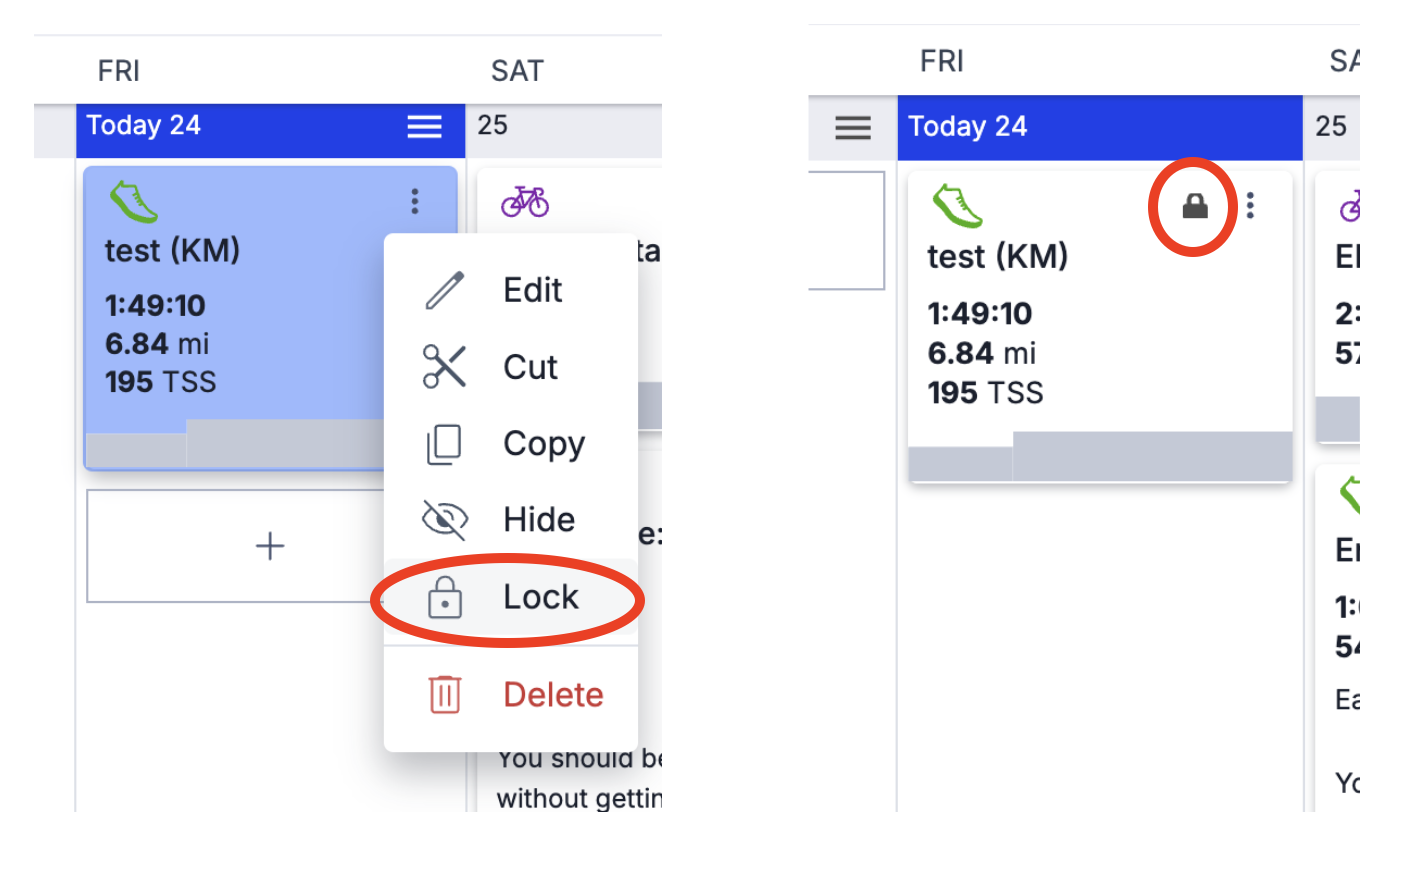Click the lock icon on right workout card
This screenshot has width=1410, height=888.
pos(1195,207)
